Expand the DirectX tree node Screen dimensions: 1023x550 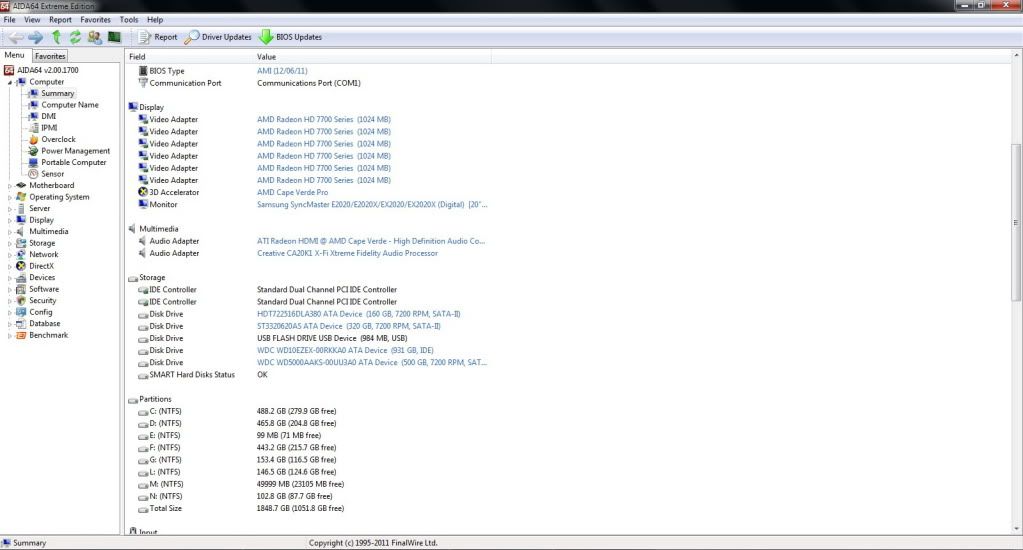pos(10,266)
